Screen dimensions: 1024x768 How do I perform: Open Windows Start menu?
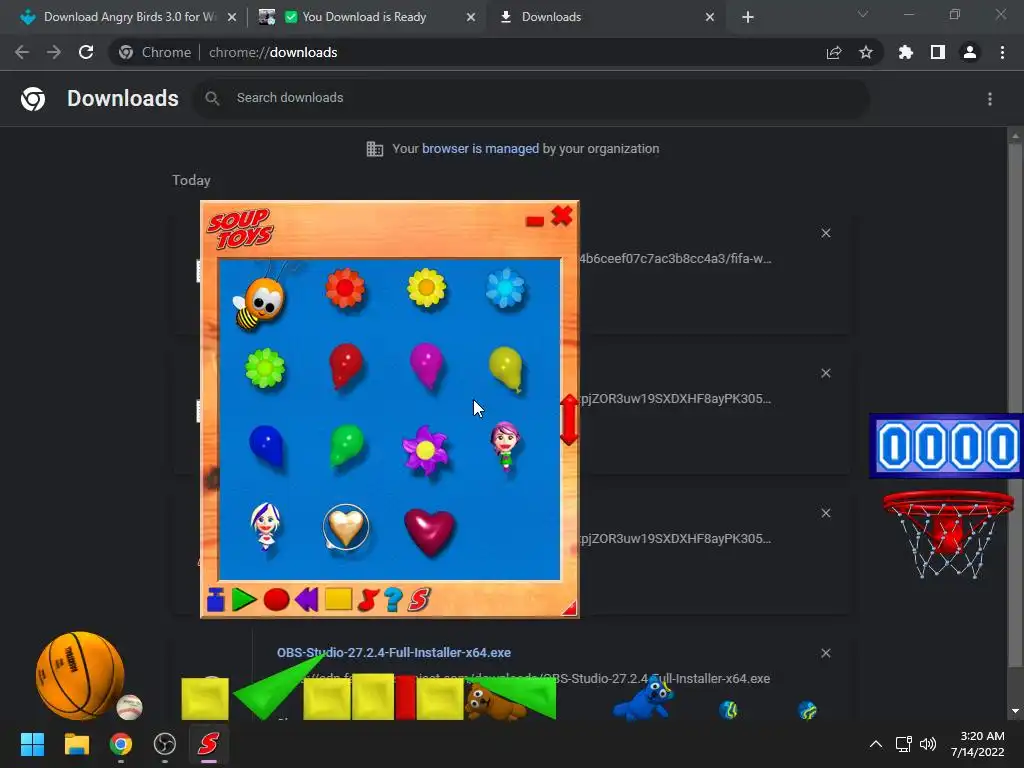[32, 744]
